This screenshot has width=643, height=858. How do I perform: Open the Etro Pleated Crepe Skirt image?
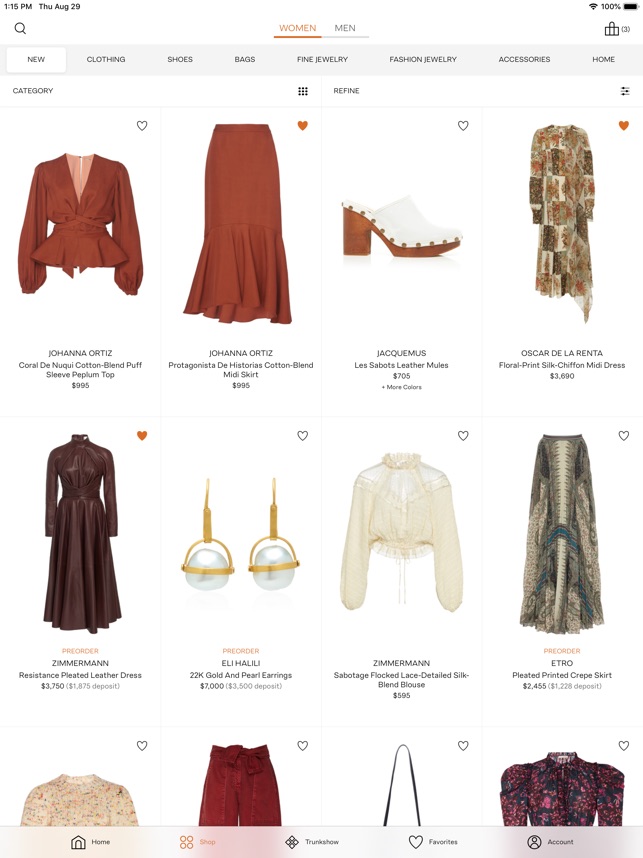click(x=562, y=534)
